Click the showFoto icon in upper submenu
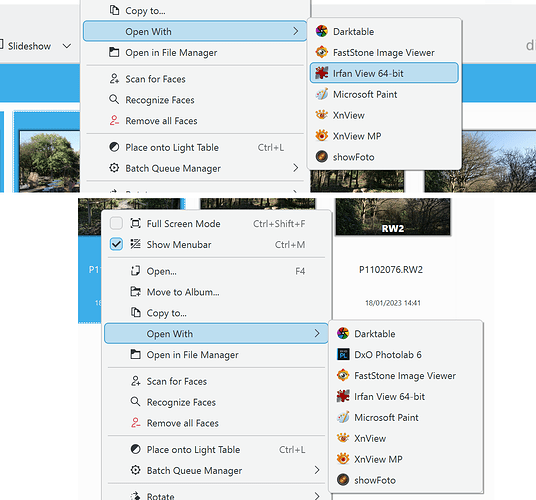This screenshot has width=536, height=500. click(x=322, y=157)
